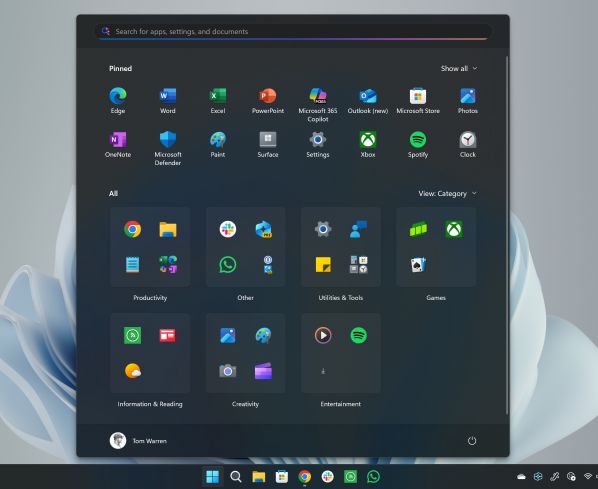This screenshot has height=489, width=598.
Task: Open the View: Category dropdown
Action: [447, 193]
